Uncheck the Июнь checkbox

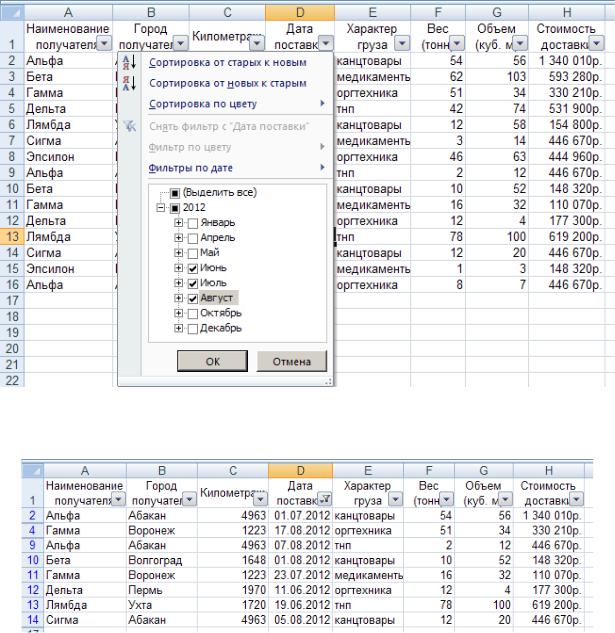[x=193, y=268]
